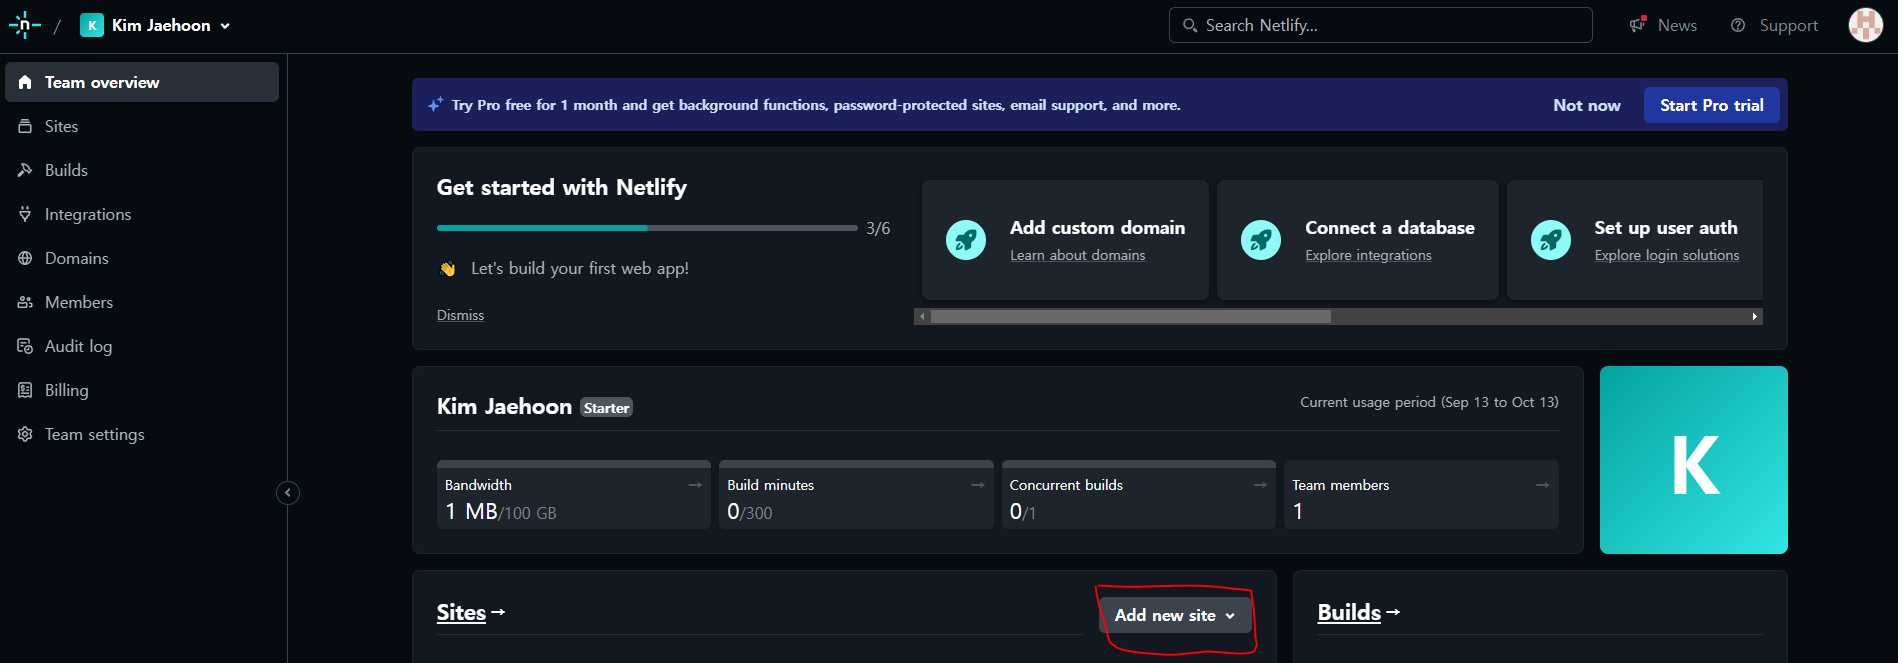This screenshot has height=663, width=1898.
Task: Click the Team settings gear icon
Action: click(x=25, y=434)
